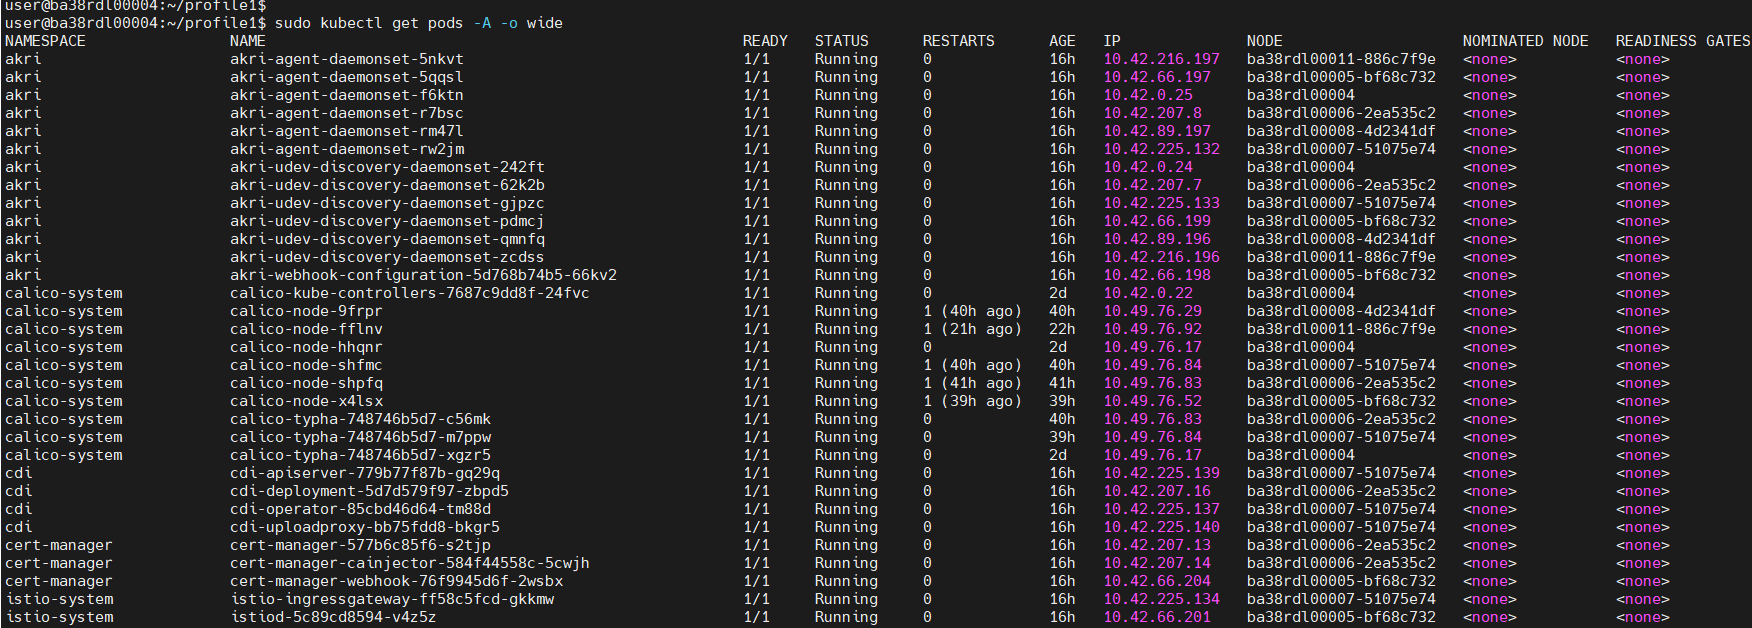Image resolution: width=1752 pixels, height=628 pixels.
Task: Click pod name akri-agent-daemonset-5qqsl
Action: pyautogui.click(x=347, y=77)
